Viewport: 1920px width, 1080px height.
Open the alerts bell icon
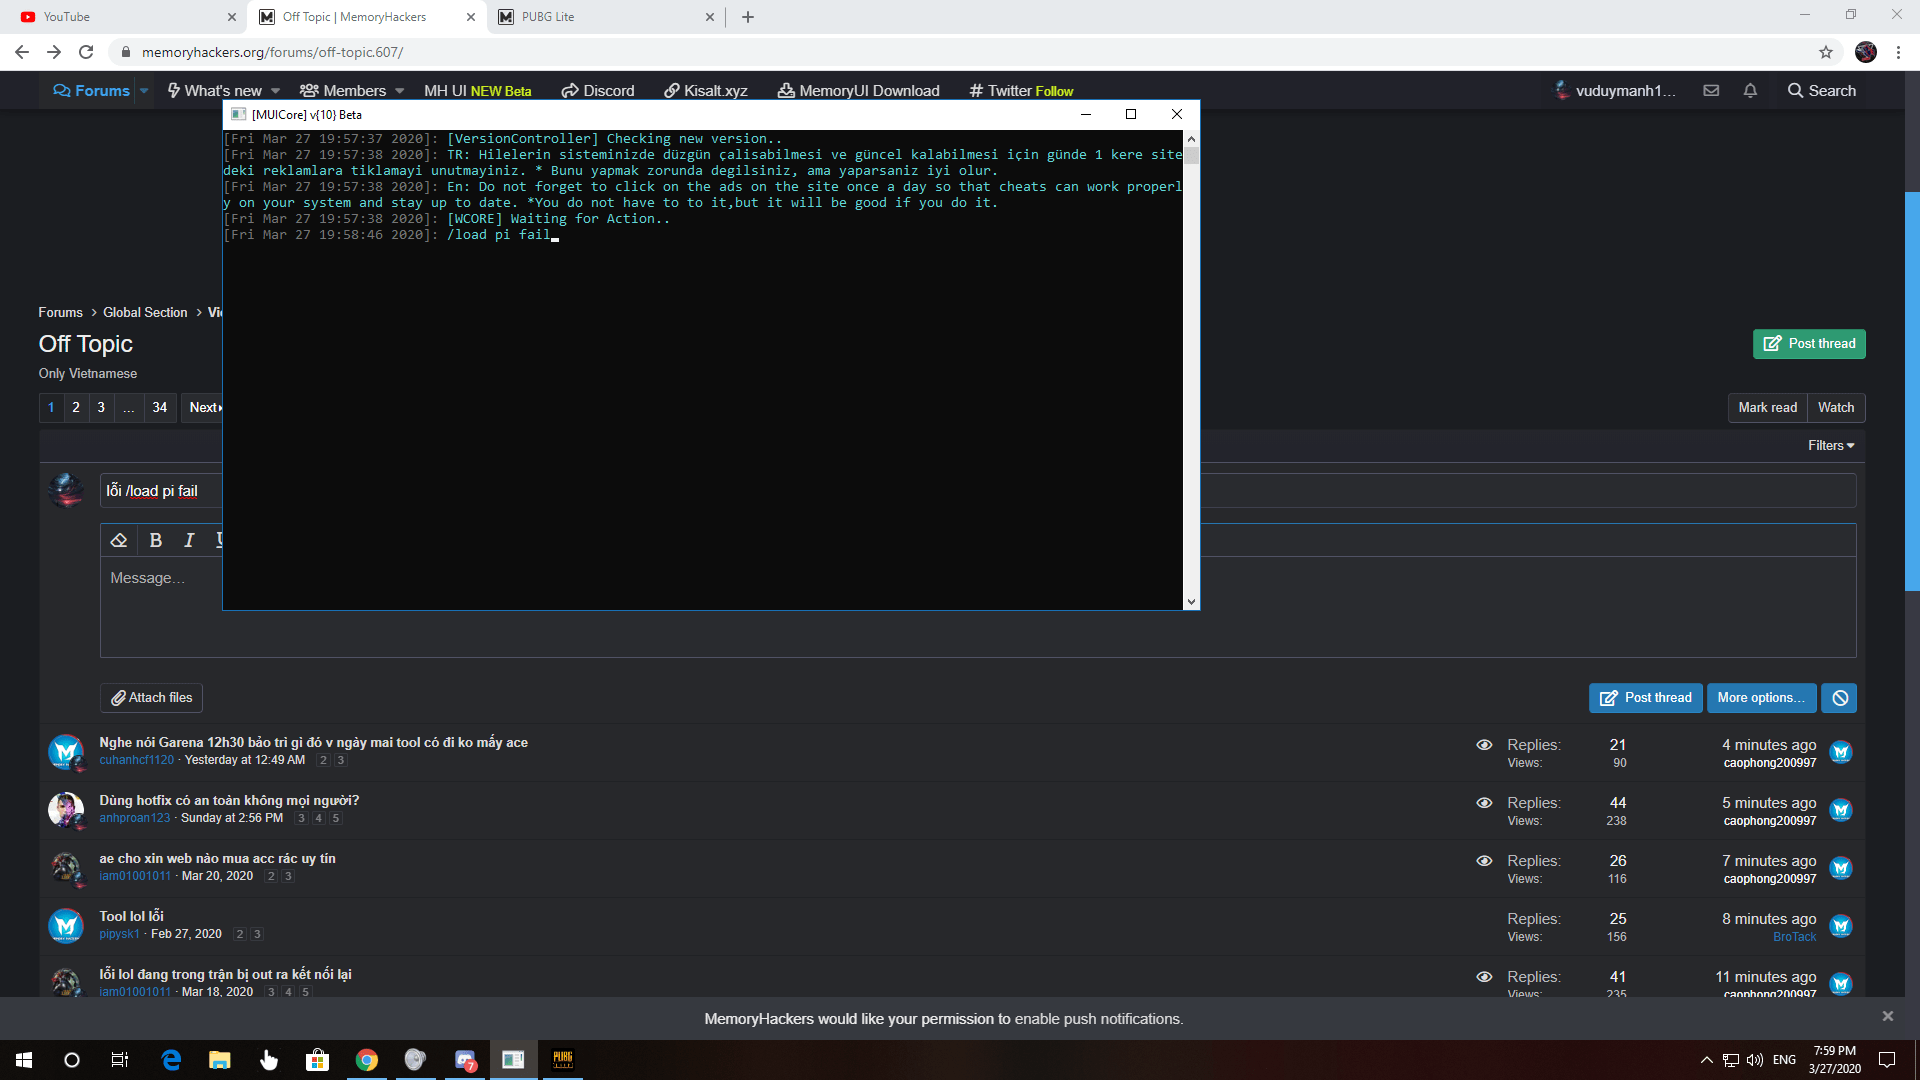pyautogui.click(x=1750, y=91)
